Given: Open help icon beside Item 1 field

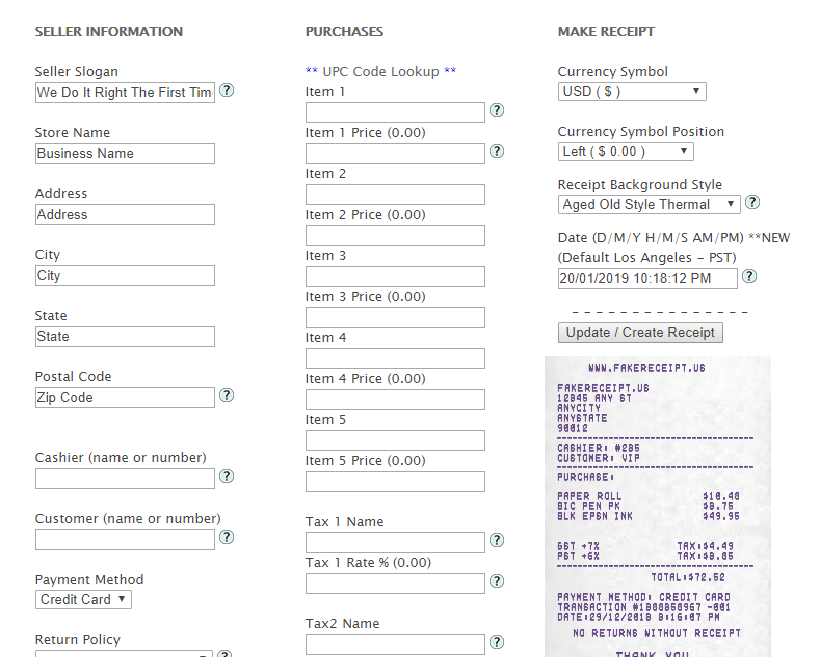Looking at the screenshot, I should coord(497,110).
